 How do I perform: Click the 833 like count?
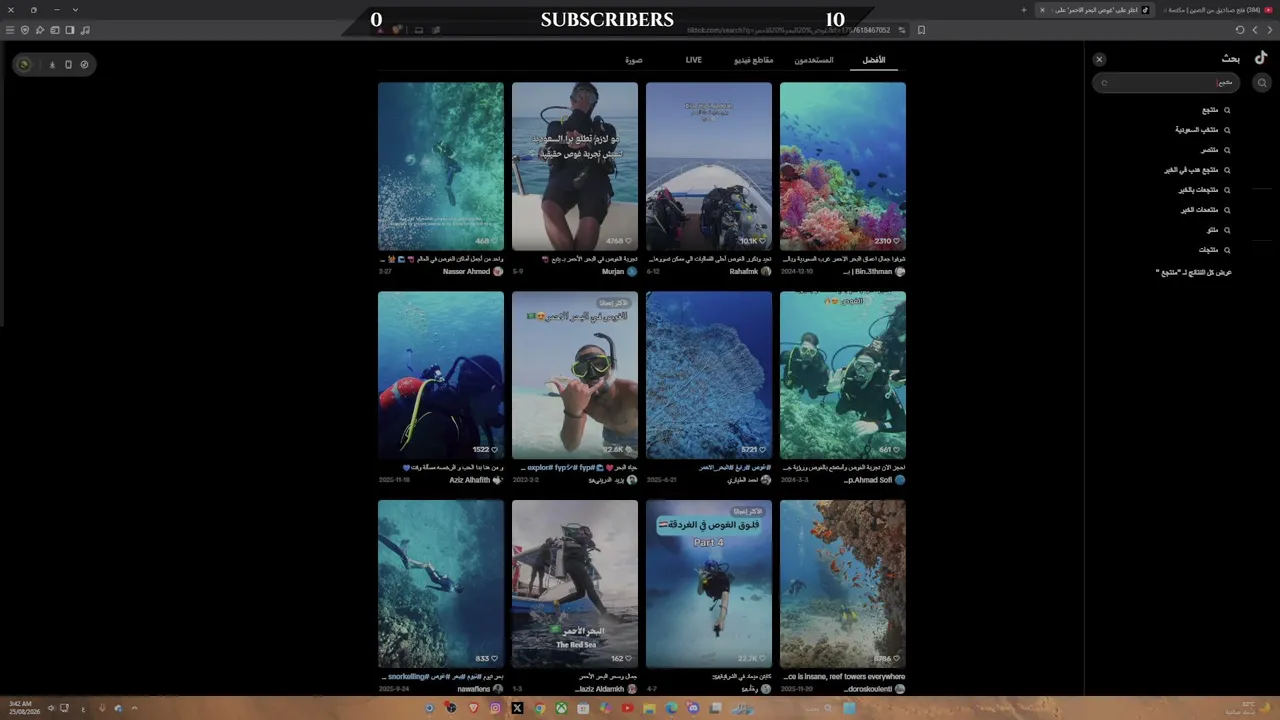click(486, 659)
